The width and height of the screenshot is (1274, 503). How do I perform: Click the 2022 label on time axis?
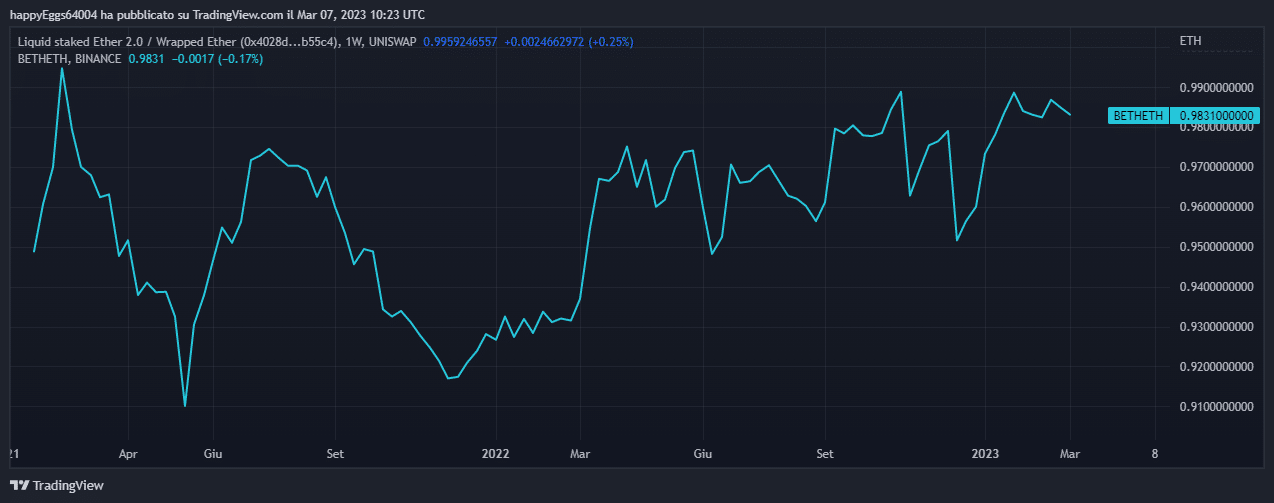pyautogui.click(x=495, y=453)
